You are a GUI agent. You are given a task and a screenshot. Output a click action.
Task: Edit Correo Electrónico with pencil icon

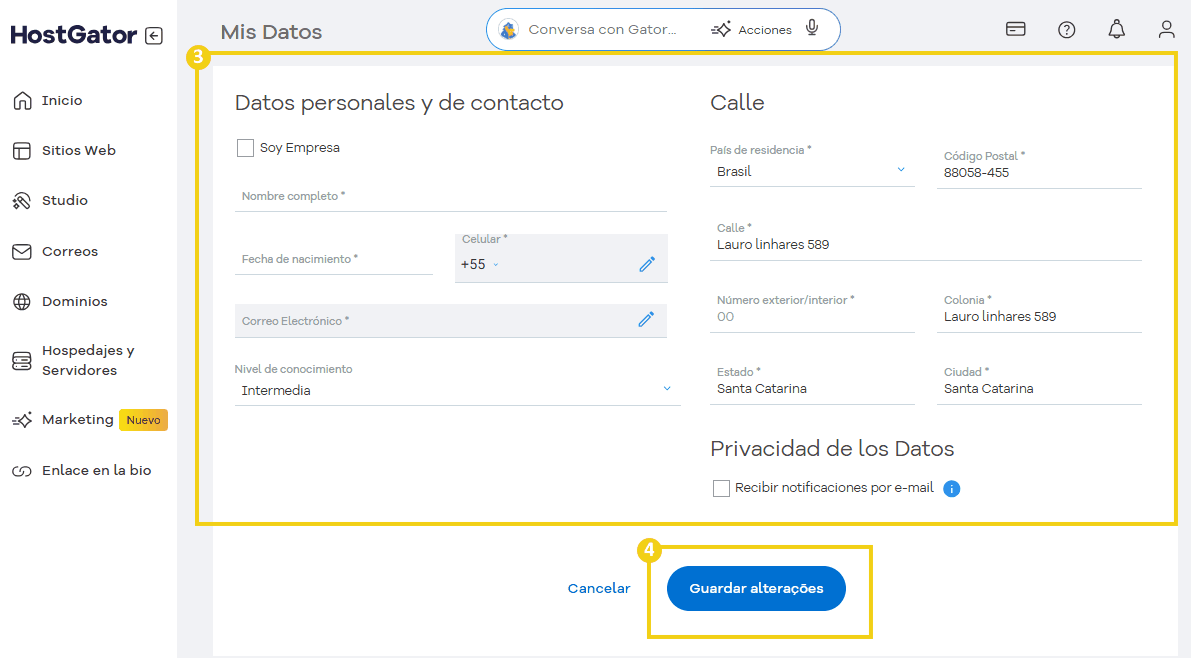coord(646,319)
